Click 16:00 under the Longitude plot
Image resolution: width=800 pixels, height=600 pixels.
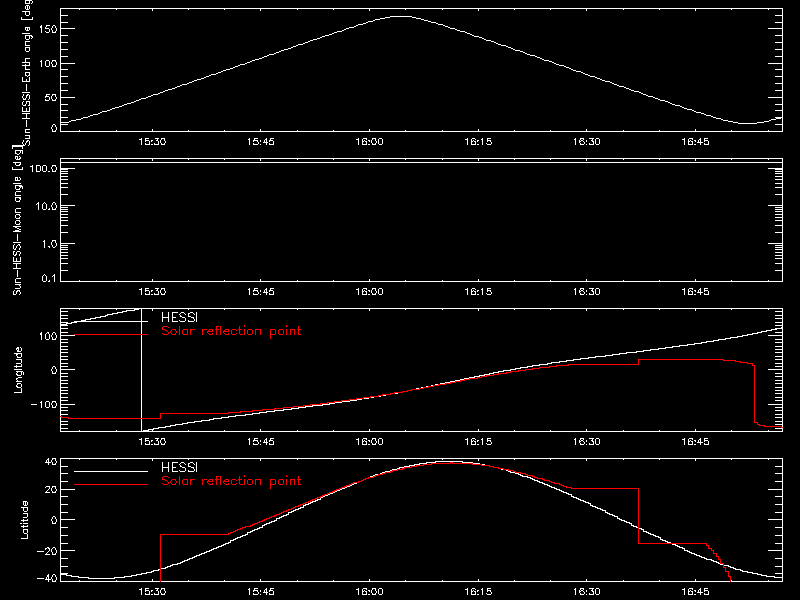(369, 441)
